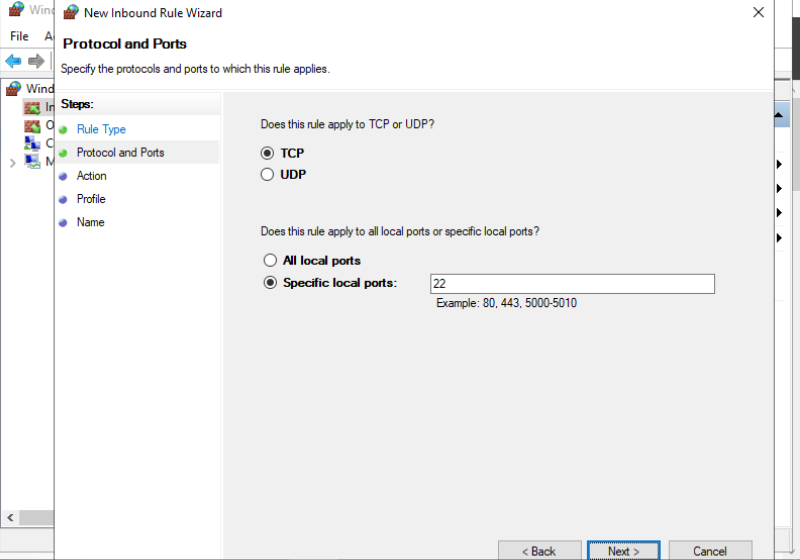This screenshot has height=560, width=800.
Task: Open the File menu in background window
Action: tap(19, 36)
